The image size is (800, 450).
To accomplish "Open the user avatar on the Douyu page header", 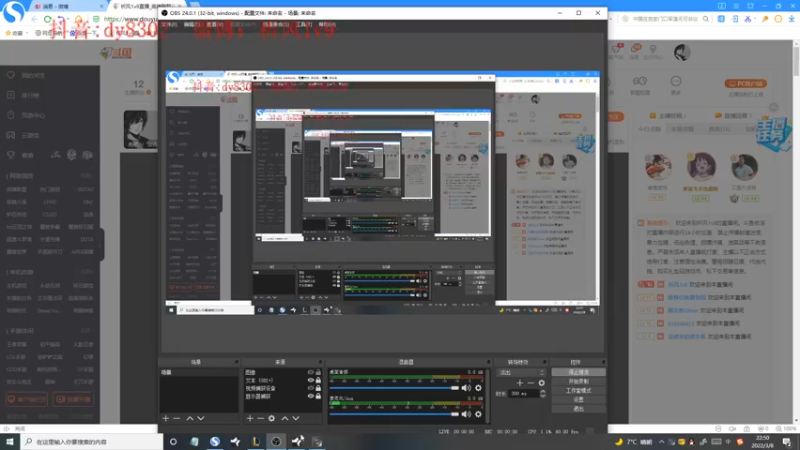I will tap(682, 52).
